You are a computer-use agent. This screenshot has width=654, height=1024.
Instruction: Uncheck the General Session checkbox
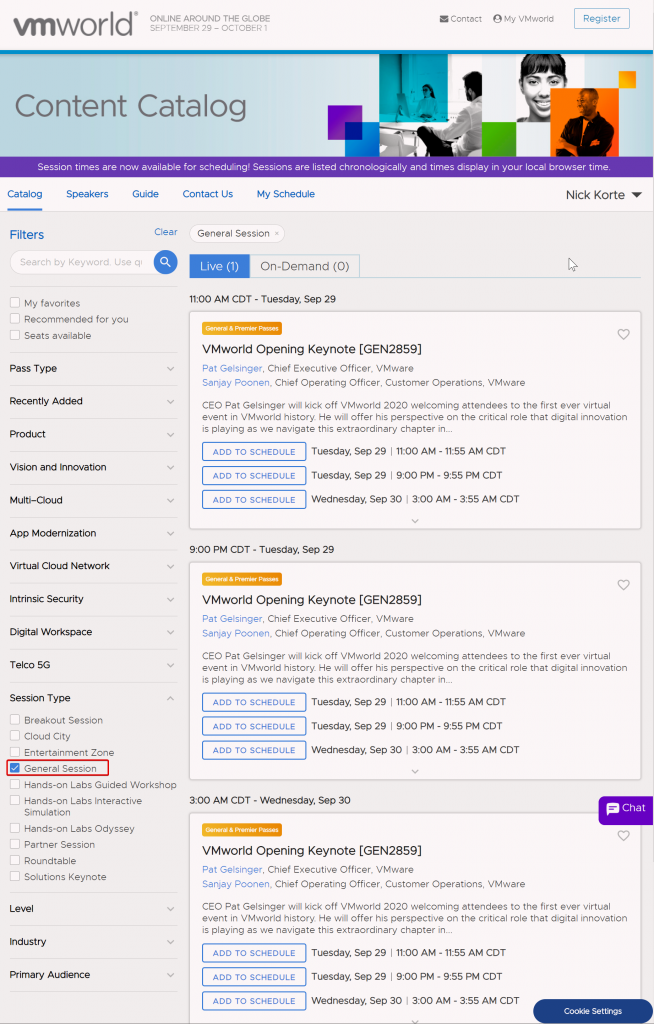(x=14, y=769)
